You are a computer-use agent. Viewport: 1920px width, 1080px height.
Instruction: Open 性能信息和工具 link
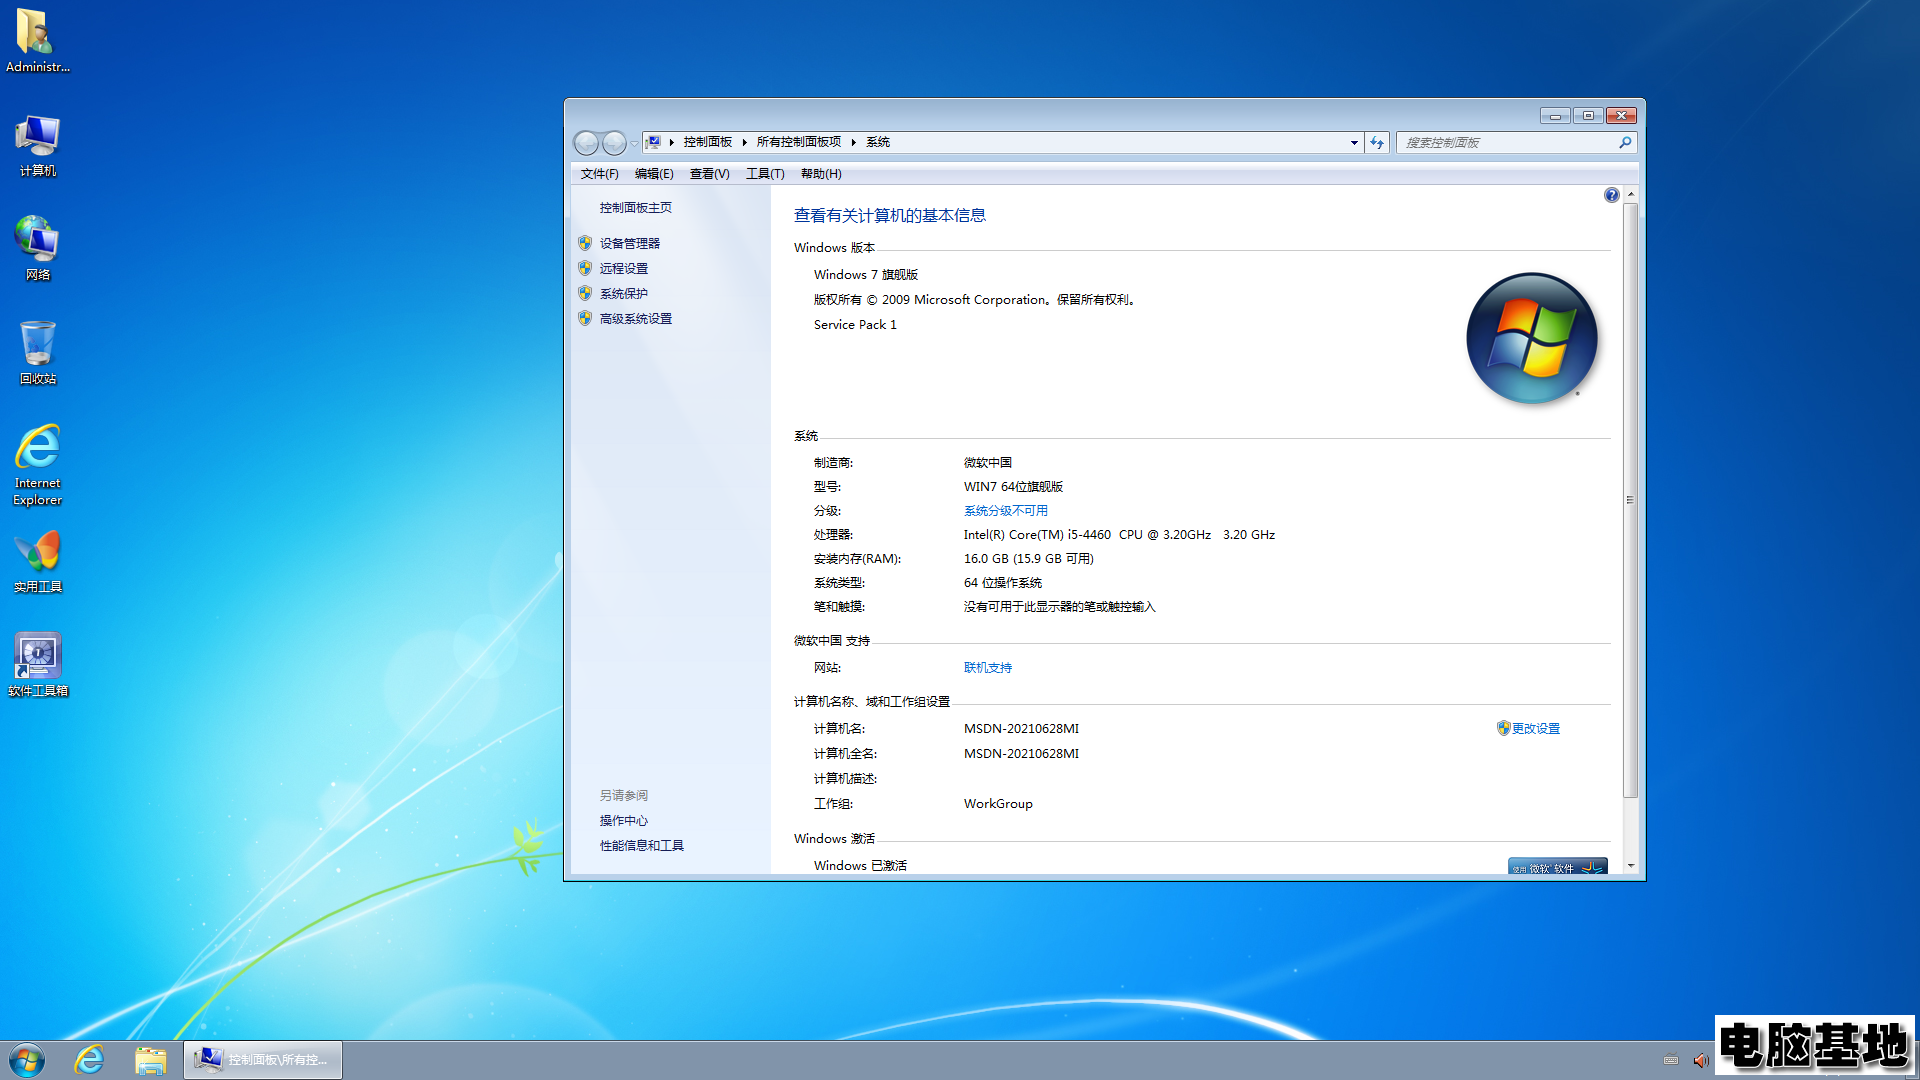point(641,845)
